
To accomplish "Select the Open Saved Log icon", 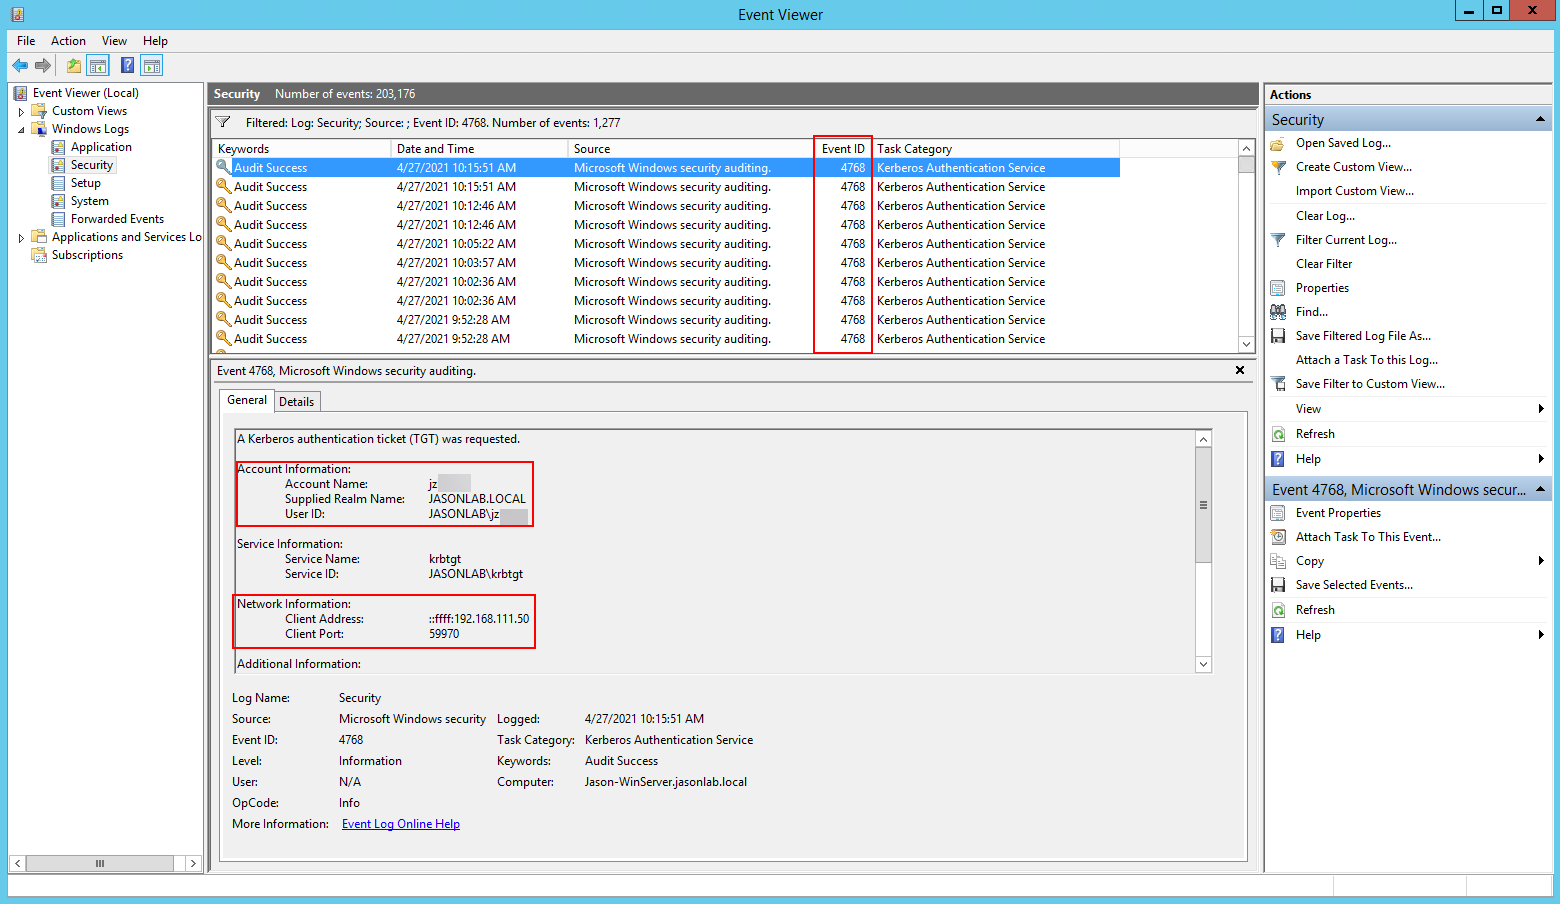I will pyautogui.click(x=1277, y=143).
